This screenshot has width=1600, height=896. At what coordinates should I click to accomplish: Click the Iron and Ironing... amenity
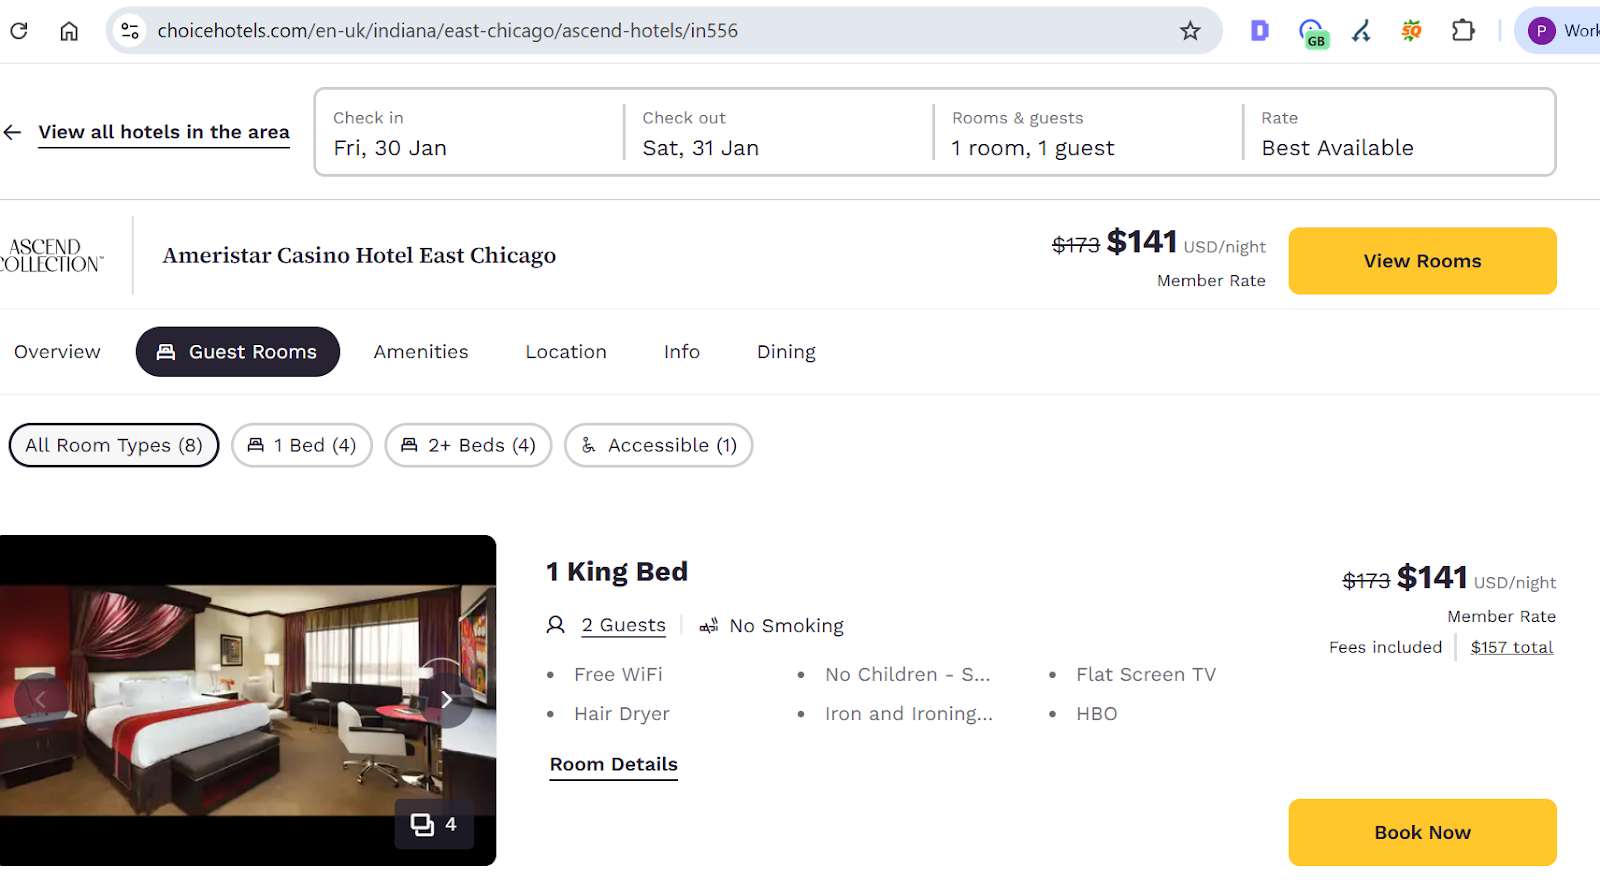tap(909, 714)
